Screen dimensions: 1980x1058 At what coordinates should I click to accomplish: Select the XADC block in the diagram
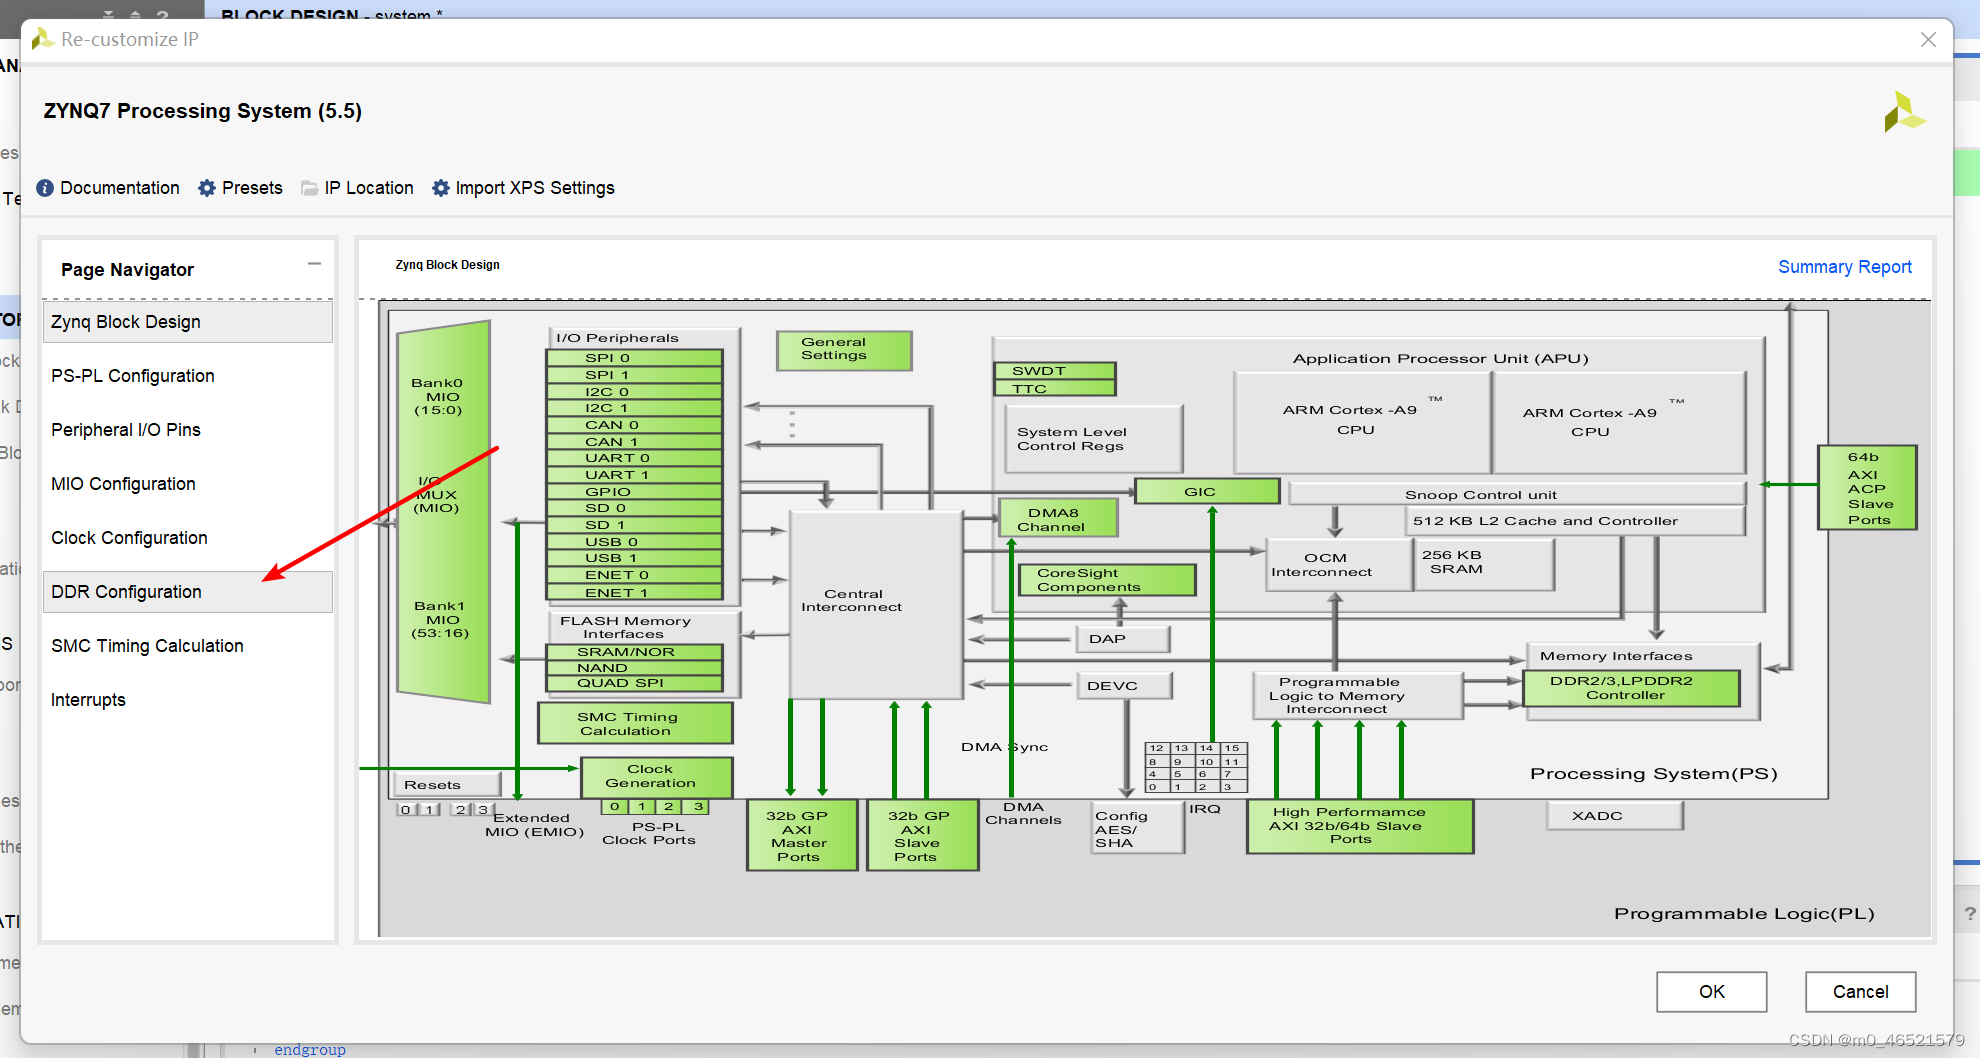(x=1613, y=815)
